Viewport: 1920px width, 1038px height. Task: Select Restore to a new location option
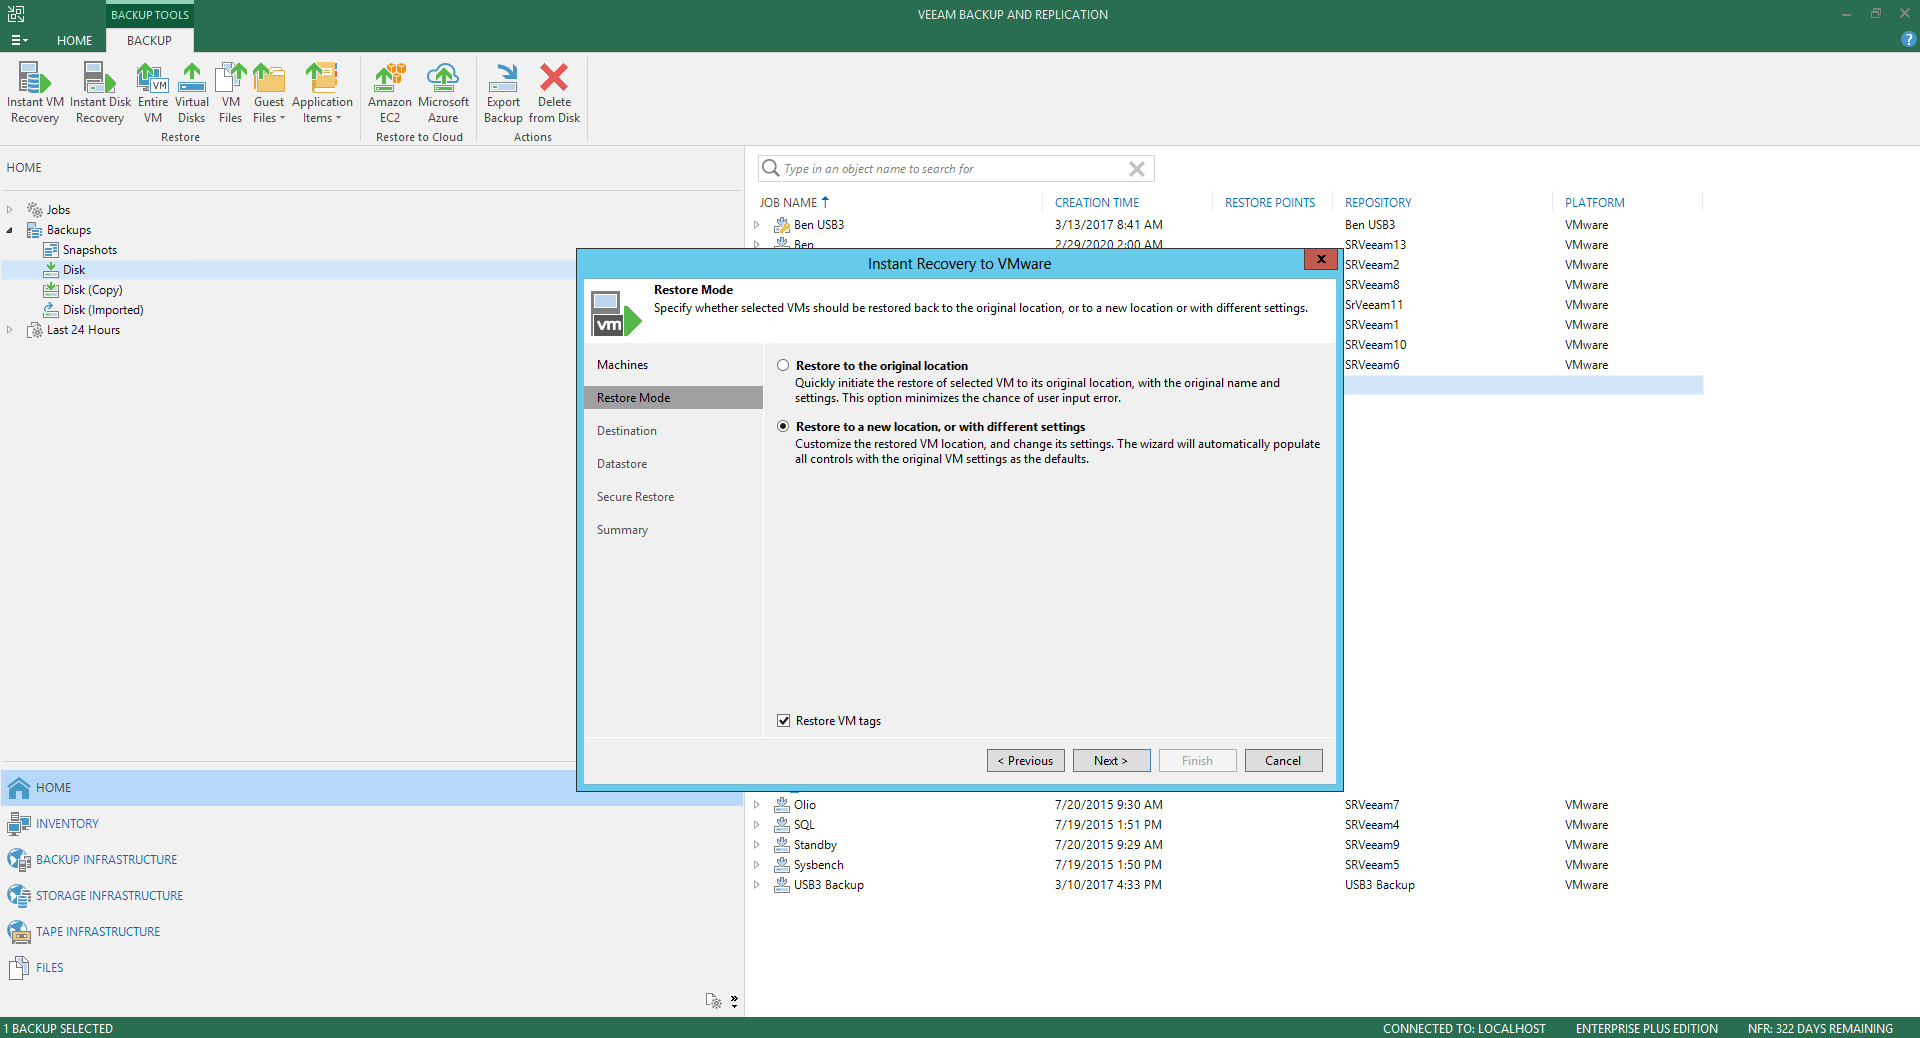pyautogui.click(x=783, y=427)
